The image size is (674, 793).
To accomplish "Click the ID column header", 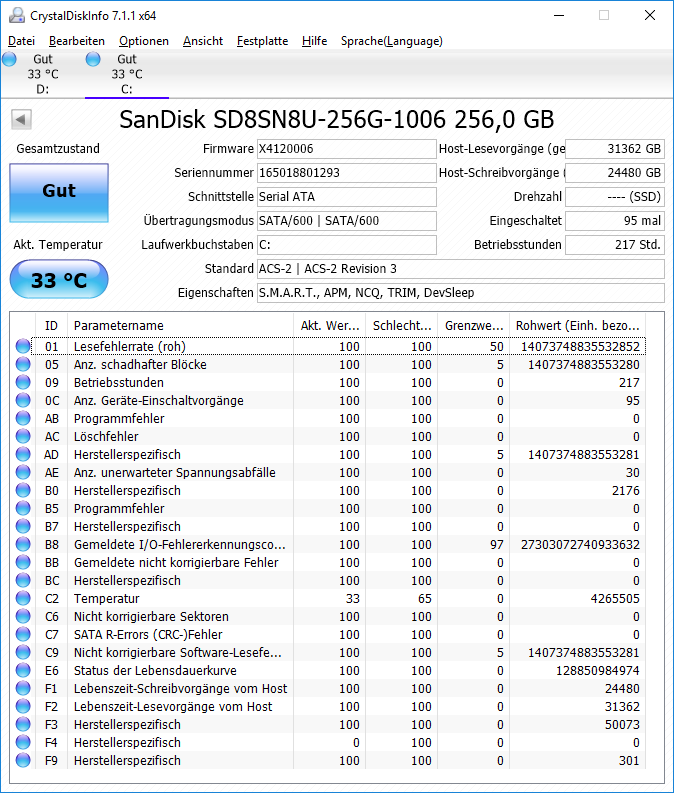I will click(x=52, y=326).
